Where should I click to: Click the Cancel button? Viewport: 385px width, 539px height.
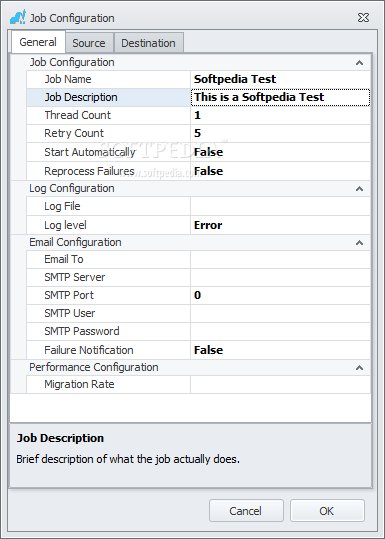point(246,511)
